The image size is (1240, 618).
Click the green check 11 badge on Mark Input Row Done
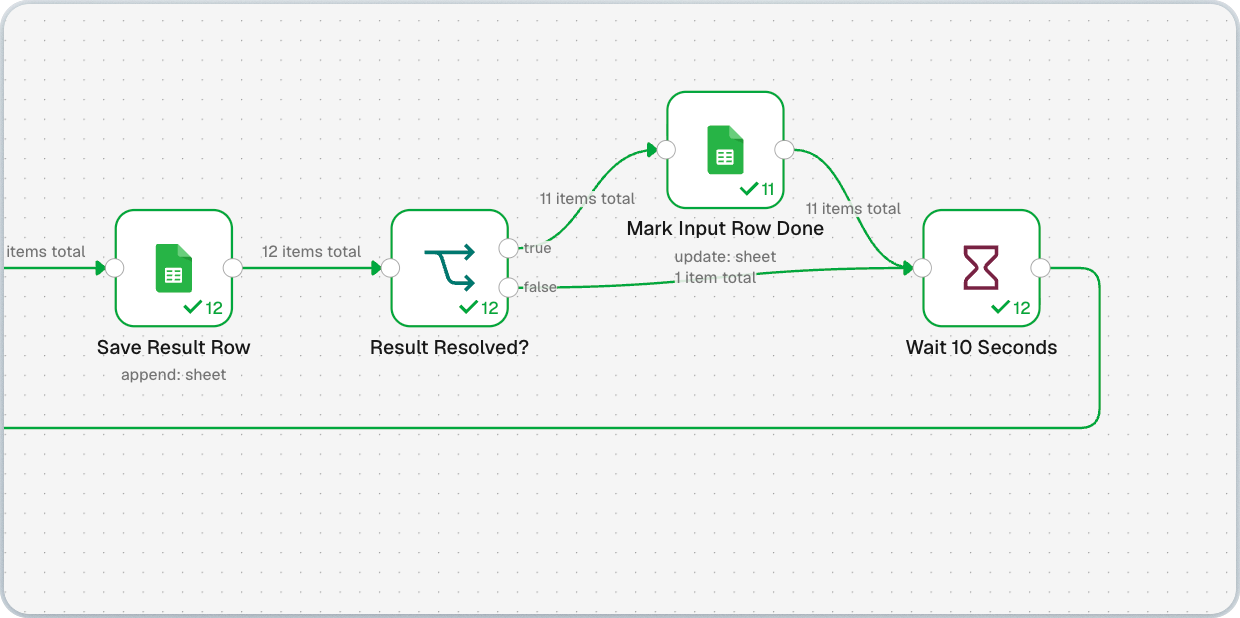pyautogui.click(x=757, y=189)
